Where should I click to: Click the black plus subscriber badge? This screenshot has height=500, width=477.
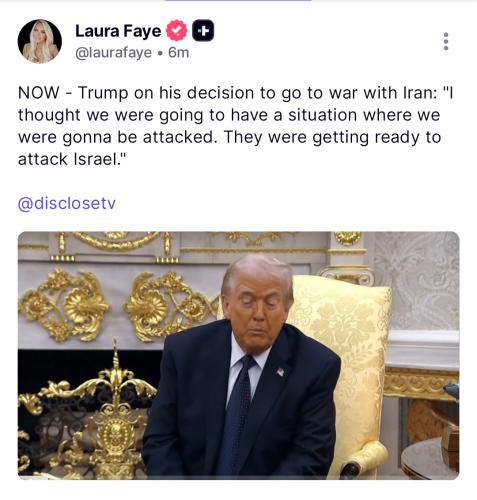tap(203, 31)
